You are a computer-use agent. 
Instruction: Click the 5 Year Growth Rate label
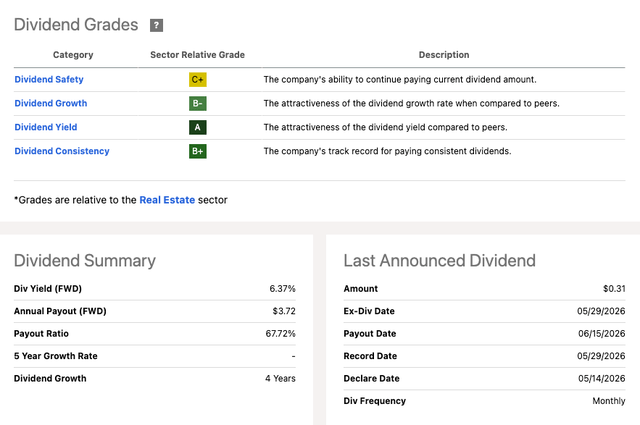(x=56, y=356)
